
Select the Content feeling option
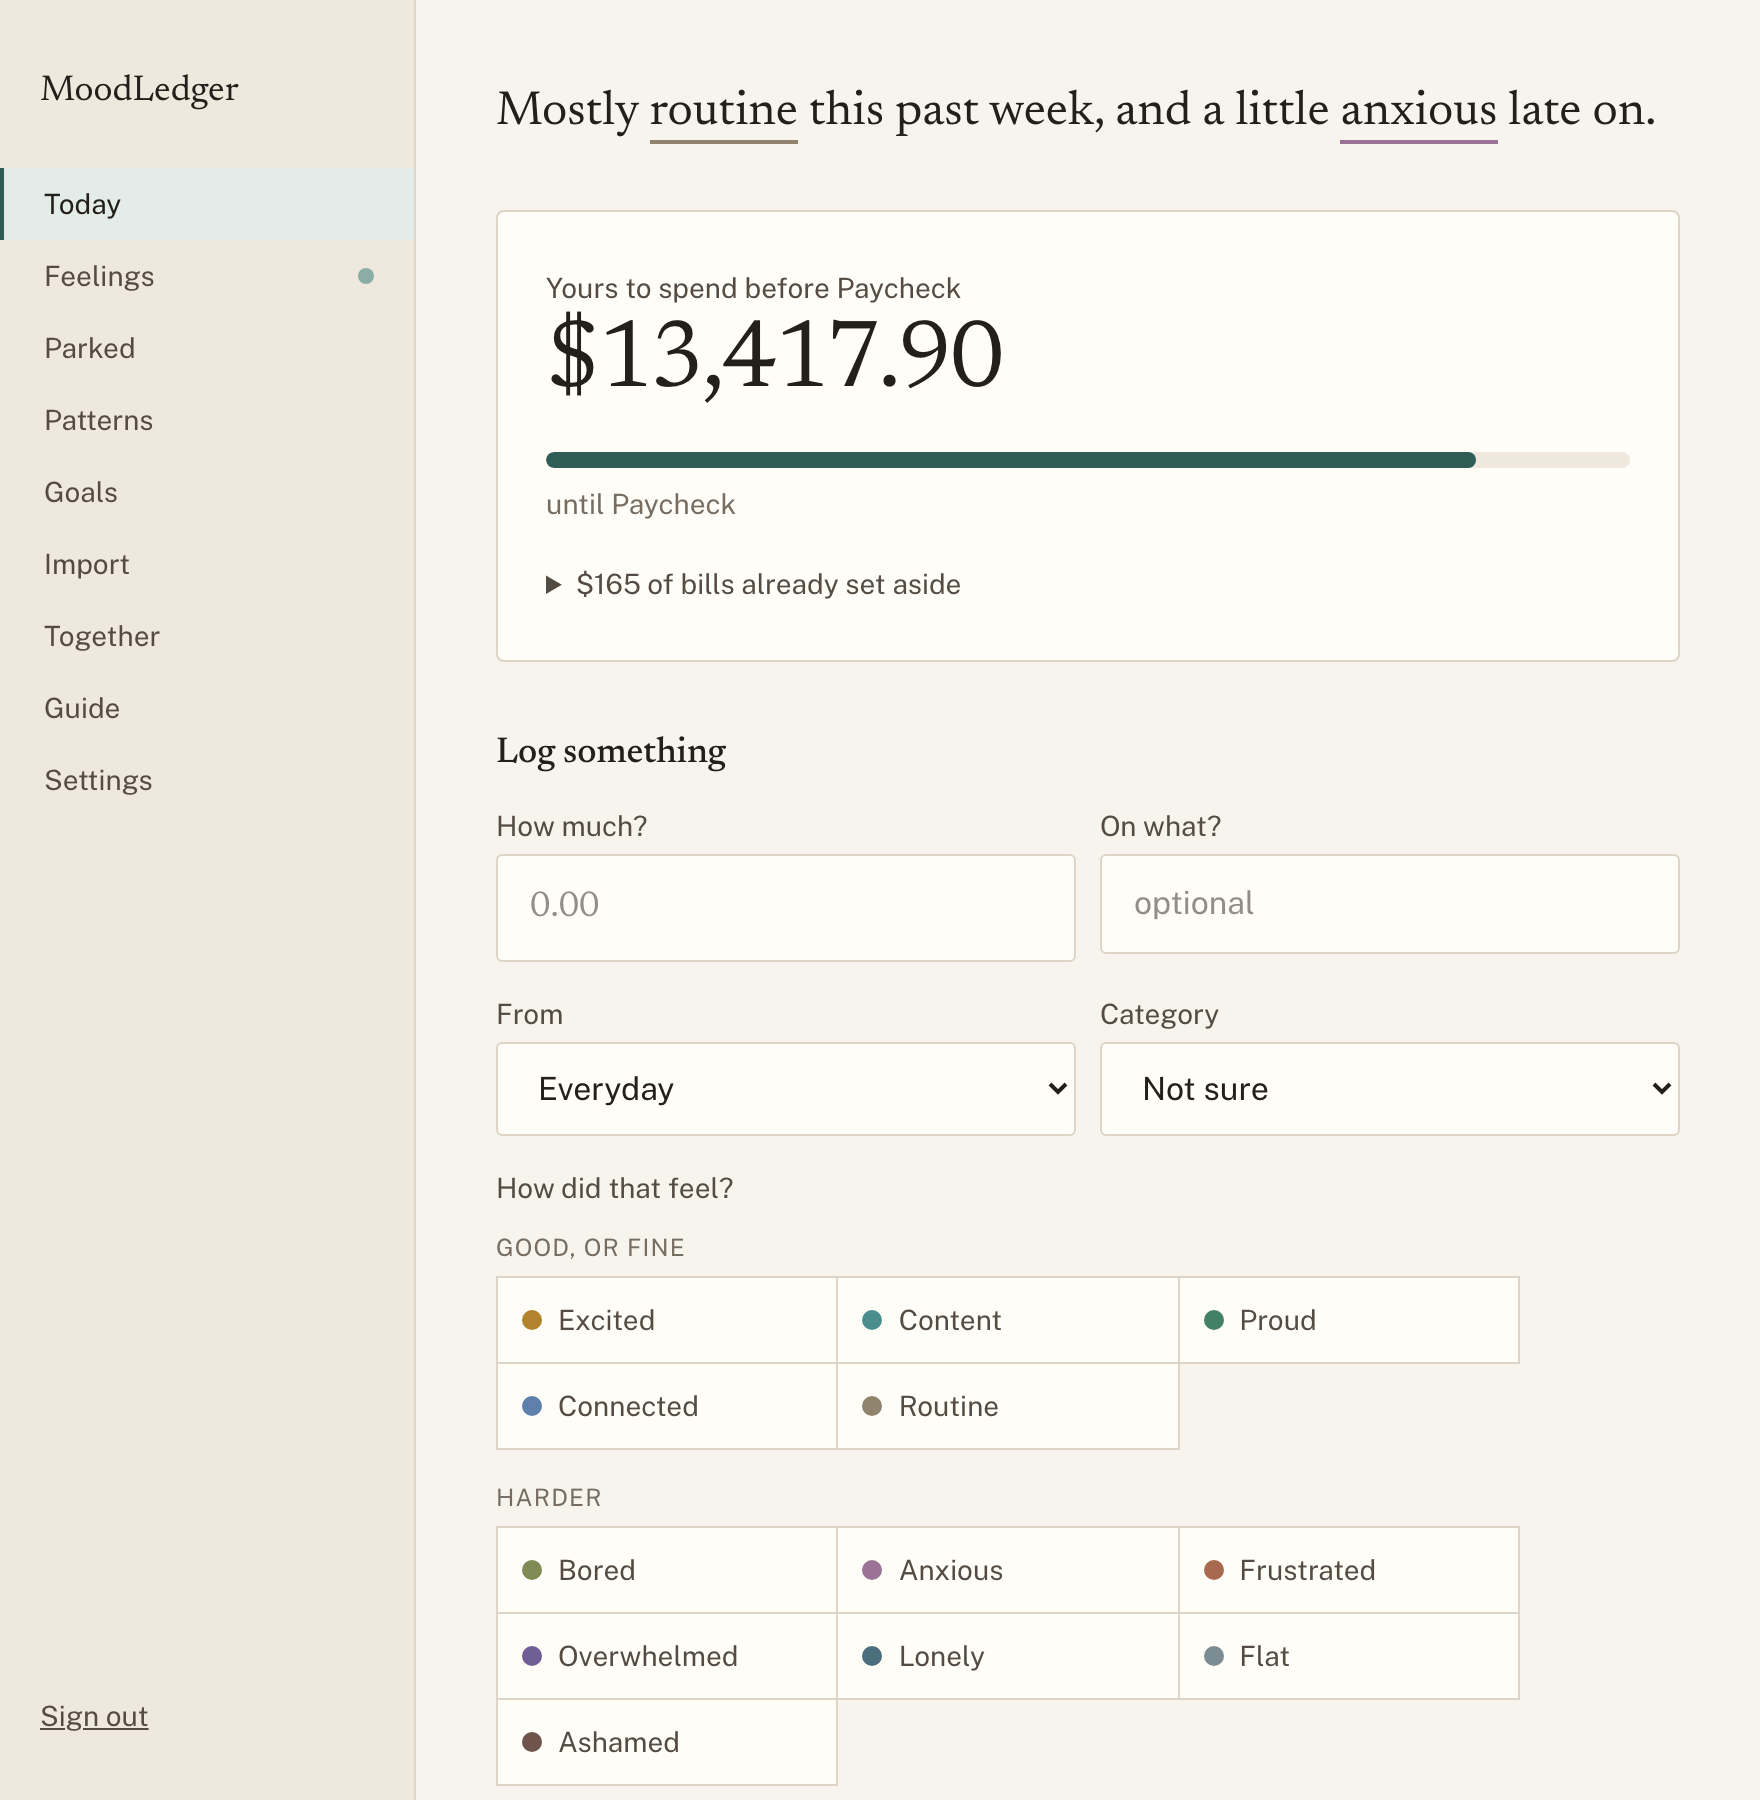[1008, 1320]
